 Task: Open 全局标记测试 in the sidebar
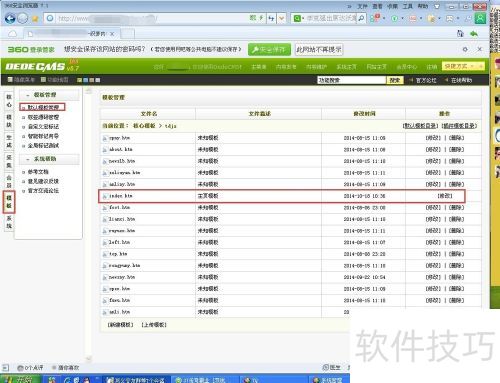click(x=43, y=145)
